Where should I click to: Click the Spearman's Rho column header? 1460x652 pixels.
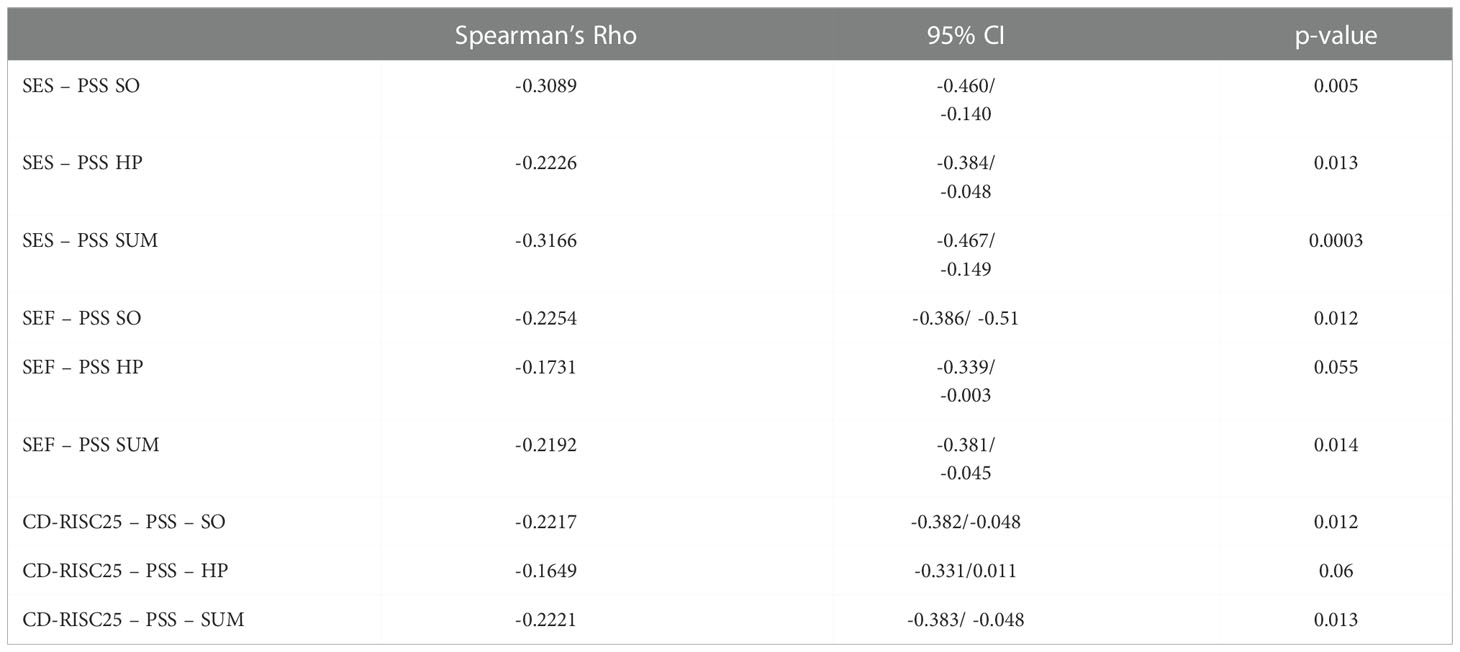[545, 36]
